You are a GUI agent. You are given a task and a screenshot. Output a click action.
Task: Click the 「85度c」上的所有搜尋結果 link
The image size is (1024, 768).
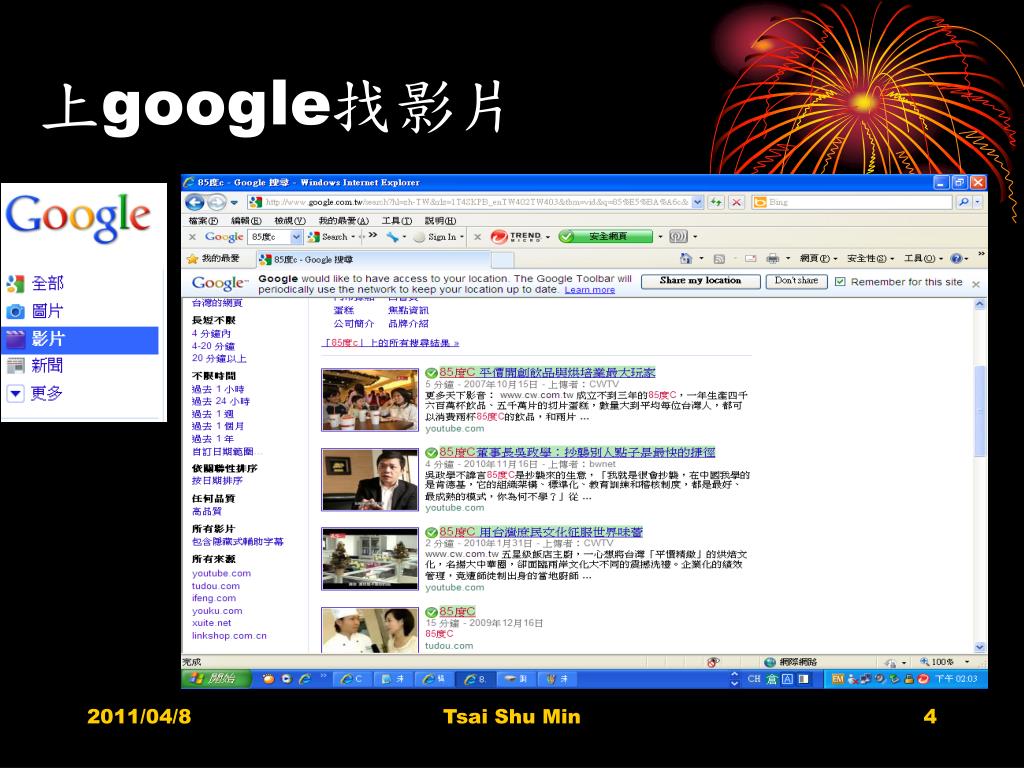coord(391,343)
